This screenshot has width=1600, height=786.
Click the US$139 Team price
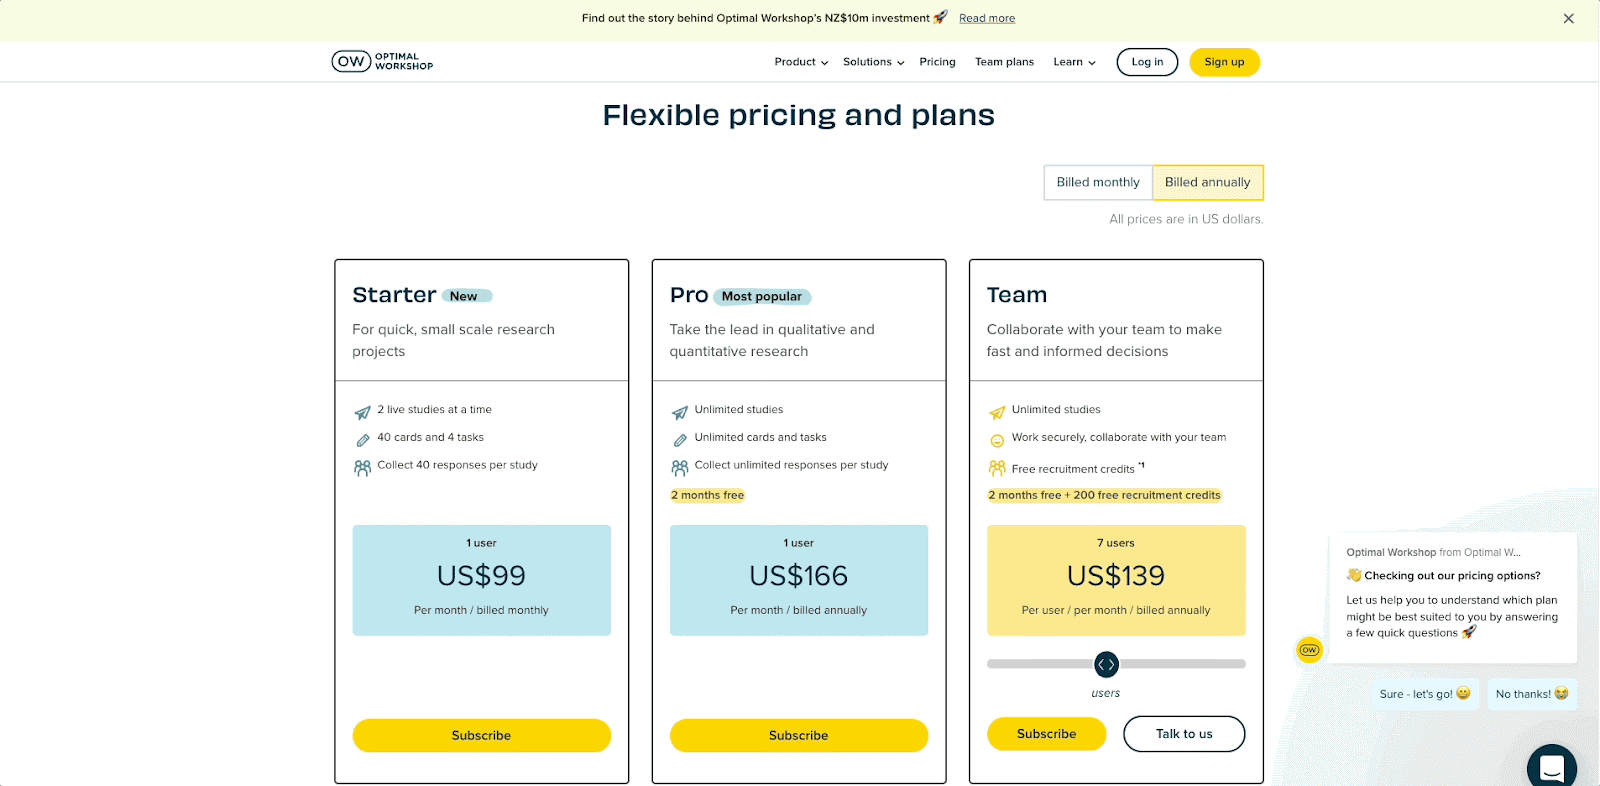tap(1116, 576)
